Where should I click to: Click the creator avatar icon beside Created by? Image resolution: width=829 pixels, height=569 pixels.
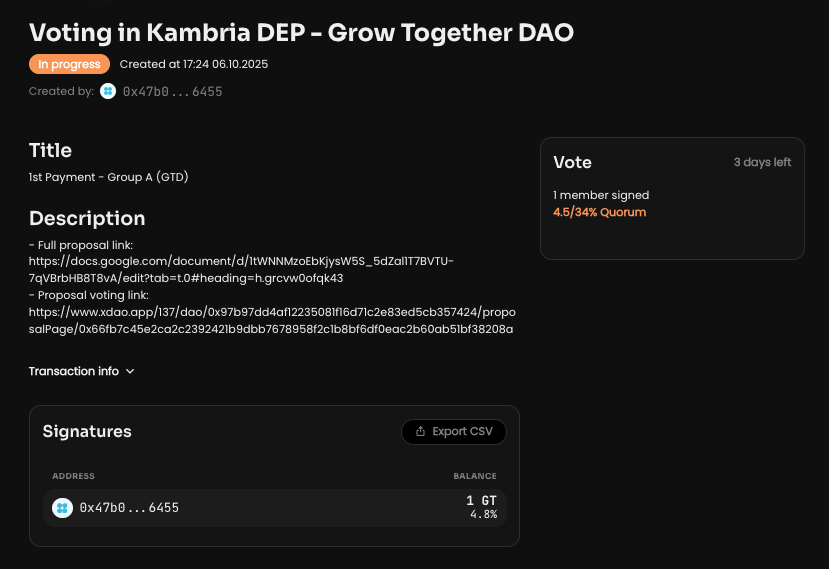click(108, 91)
